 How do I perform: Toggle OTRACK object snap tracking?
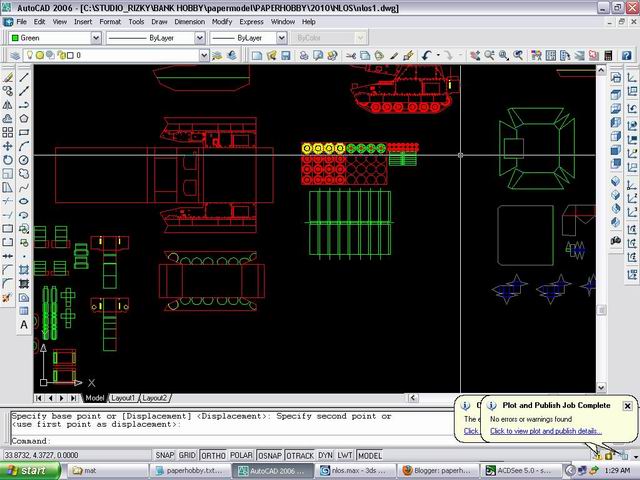[x=300, y=455]
